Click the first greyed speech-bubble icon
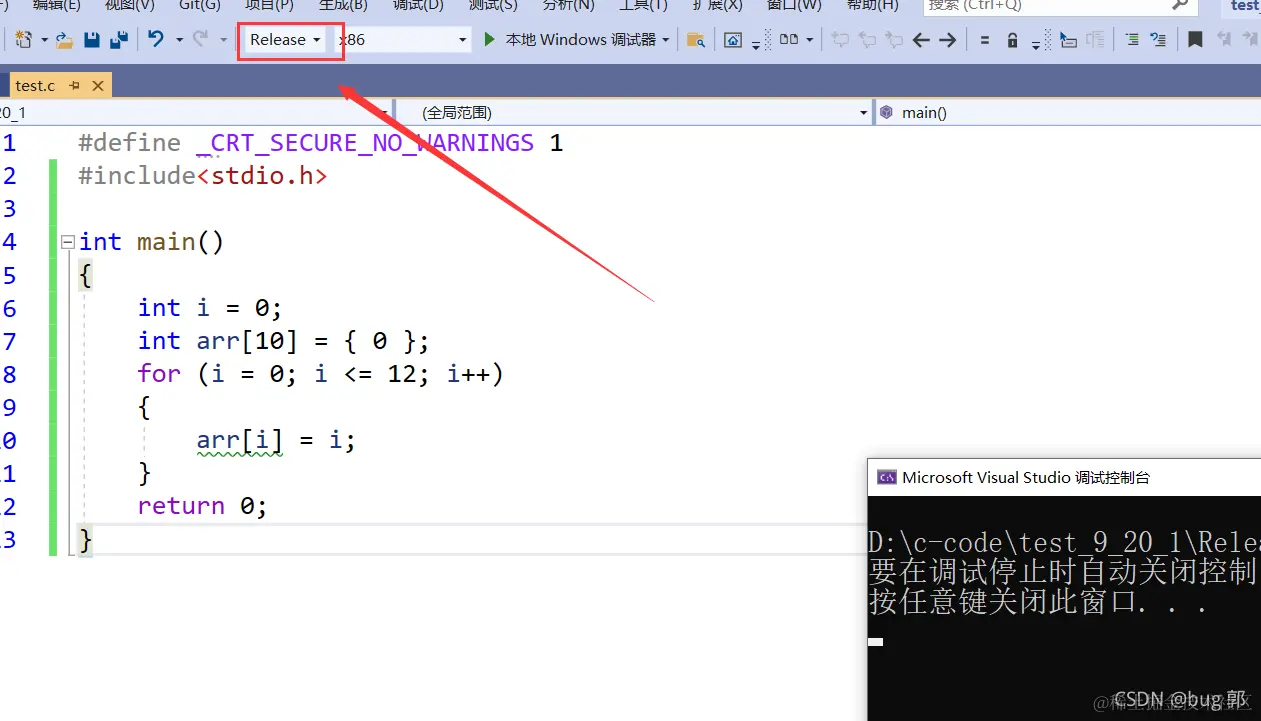This screenshot has width=1261, height=721. pyautogui.click(x=840, y=40)
